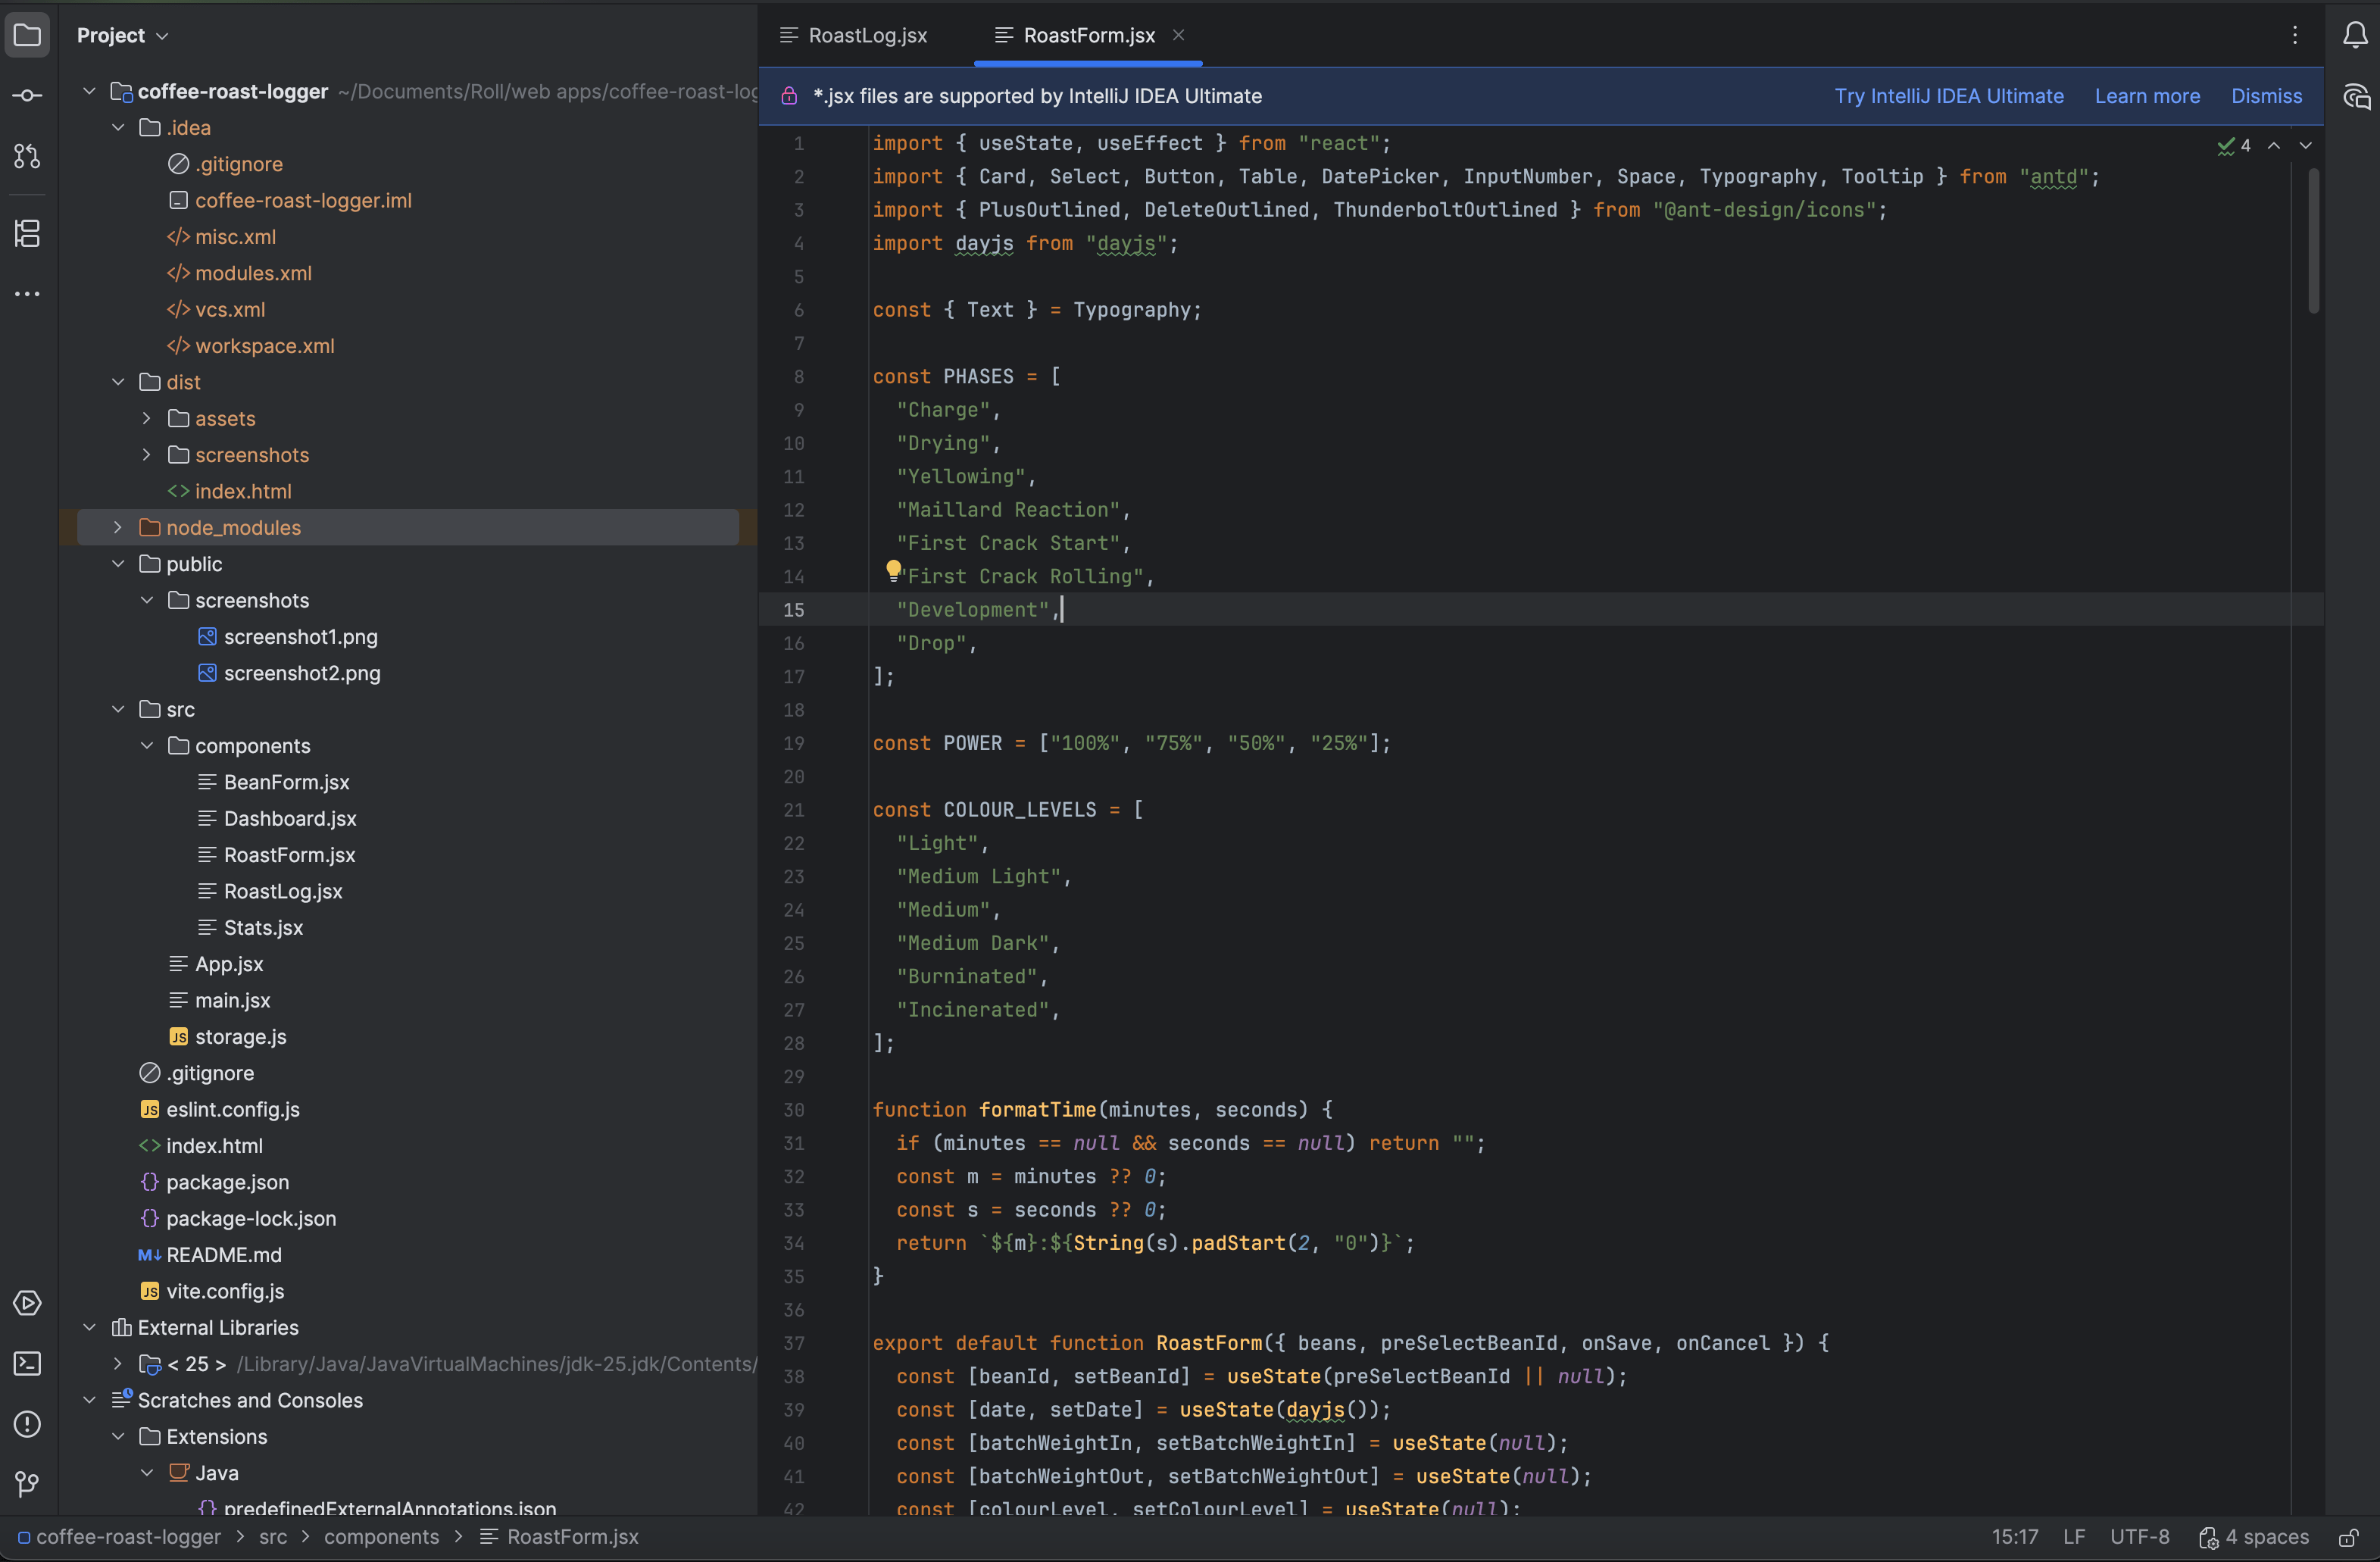Open the Notifications bell
Viewport: 2380px width, 1562px height.
[2355, 36]
